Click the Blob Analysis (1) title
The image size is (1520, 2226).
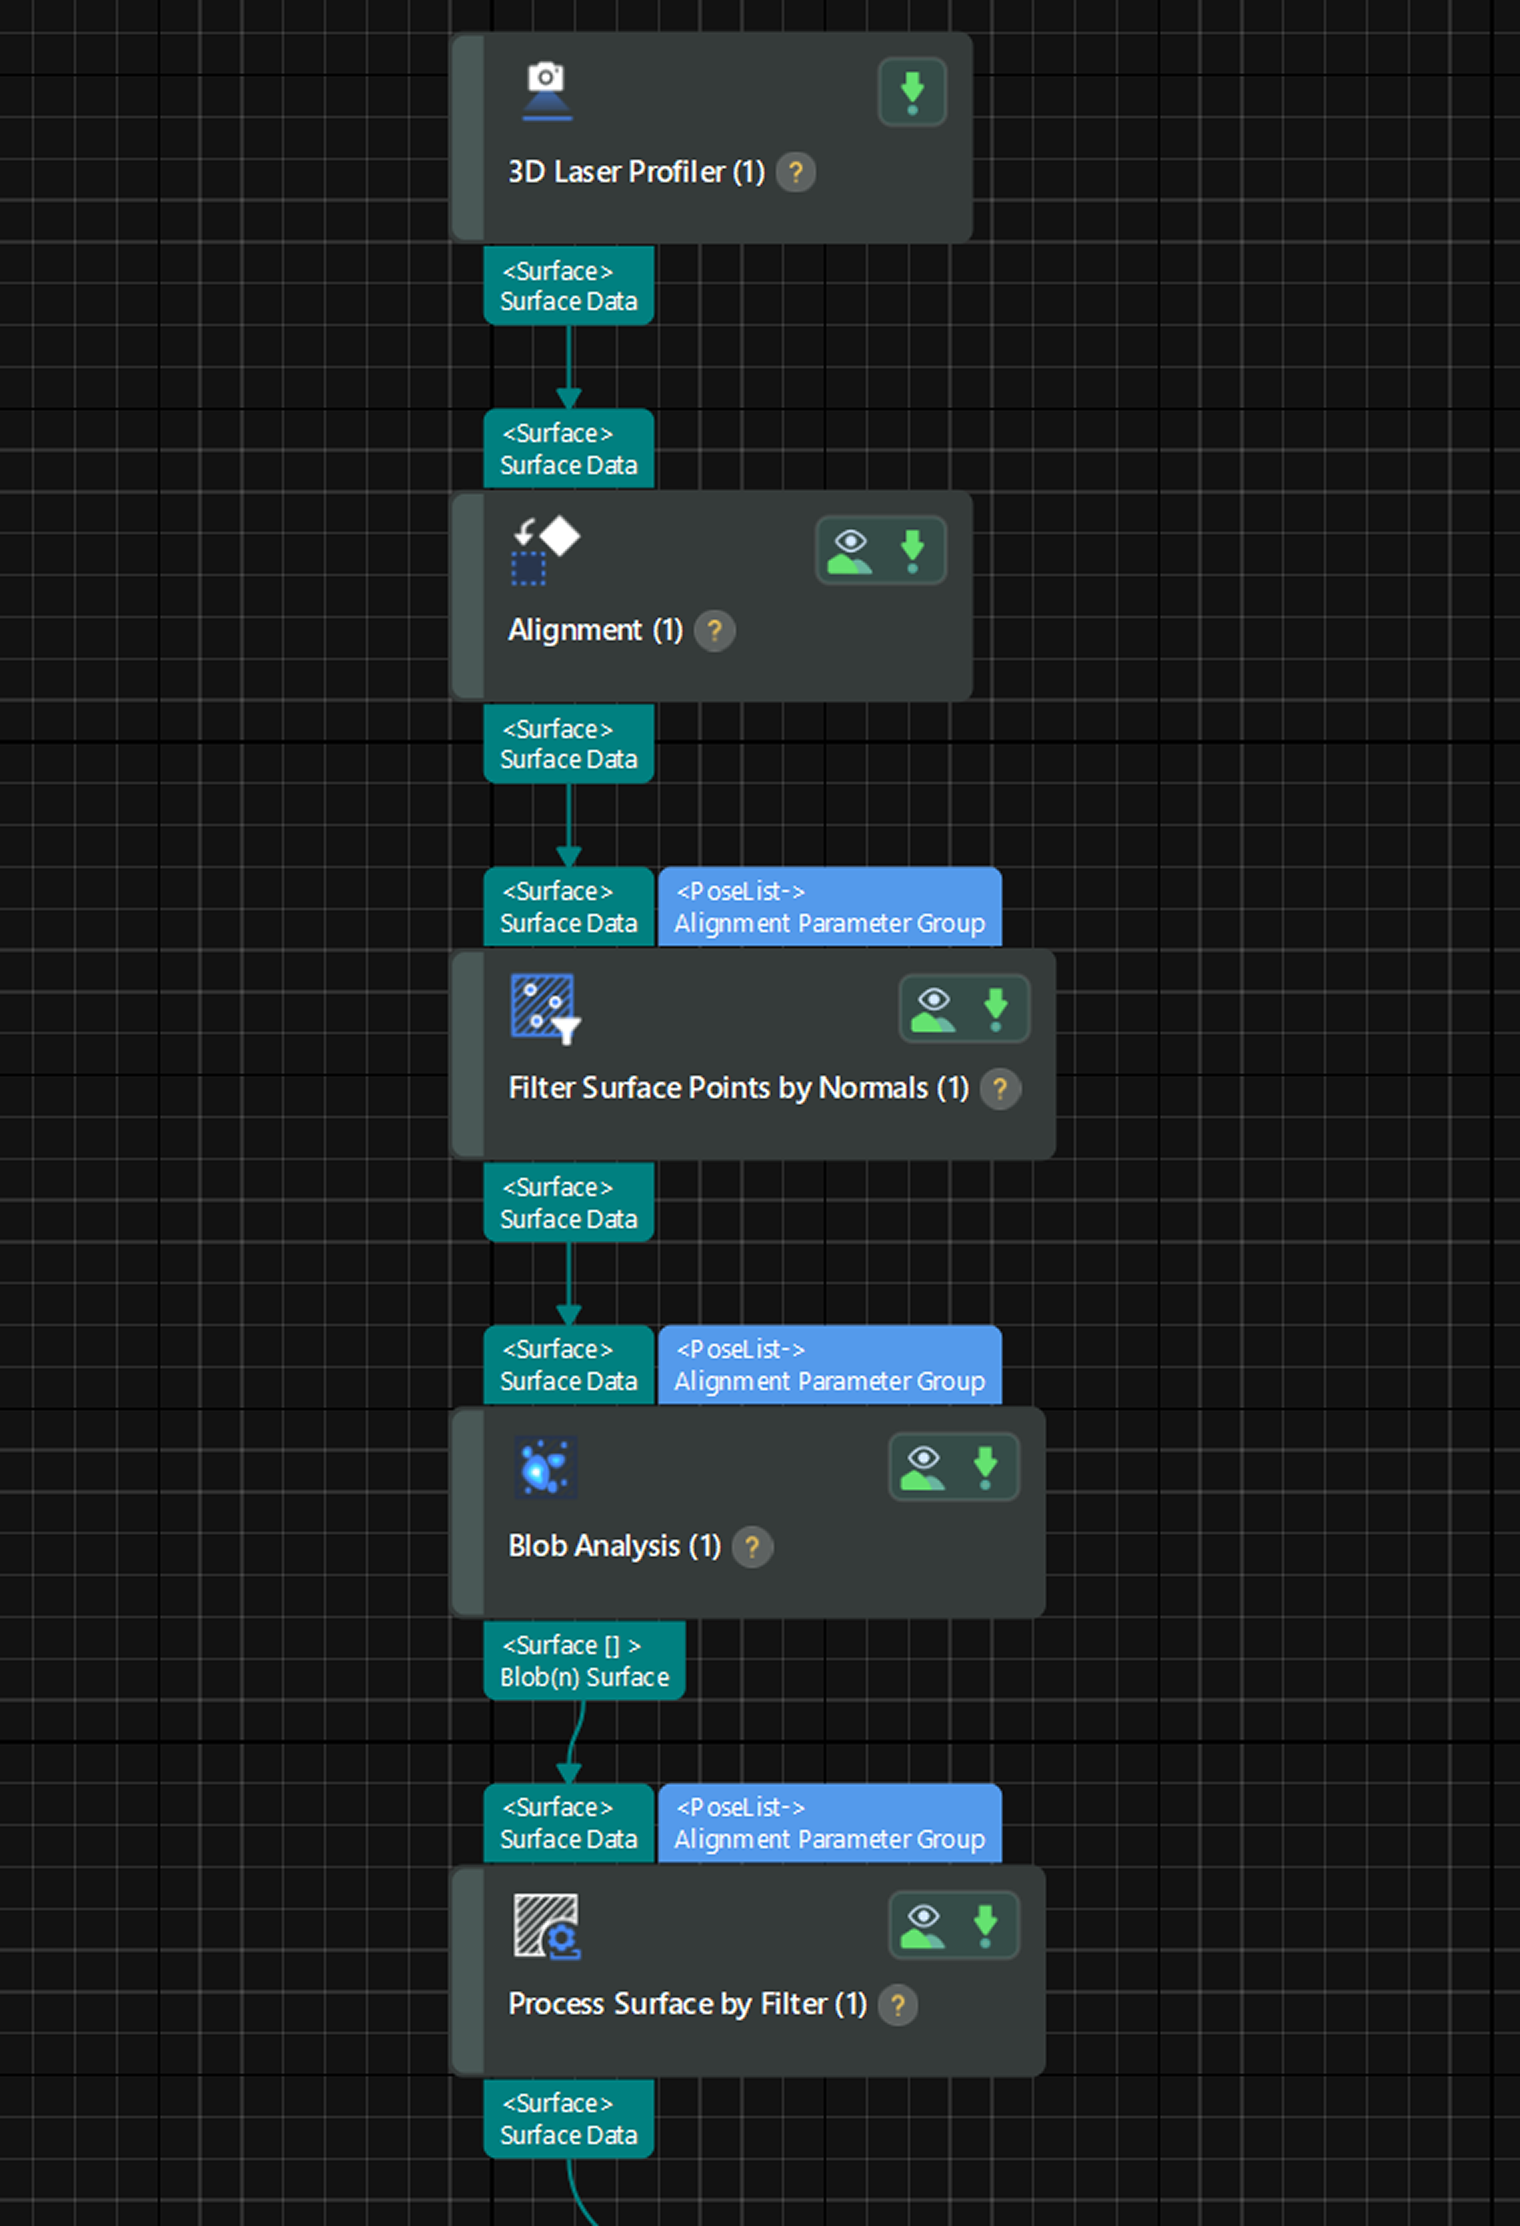click(615, 1546)
